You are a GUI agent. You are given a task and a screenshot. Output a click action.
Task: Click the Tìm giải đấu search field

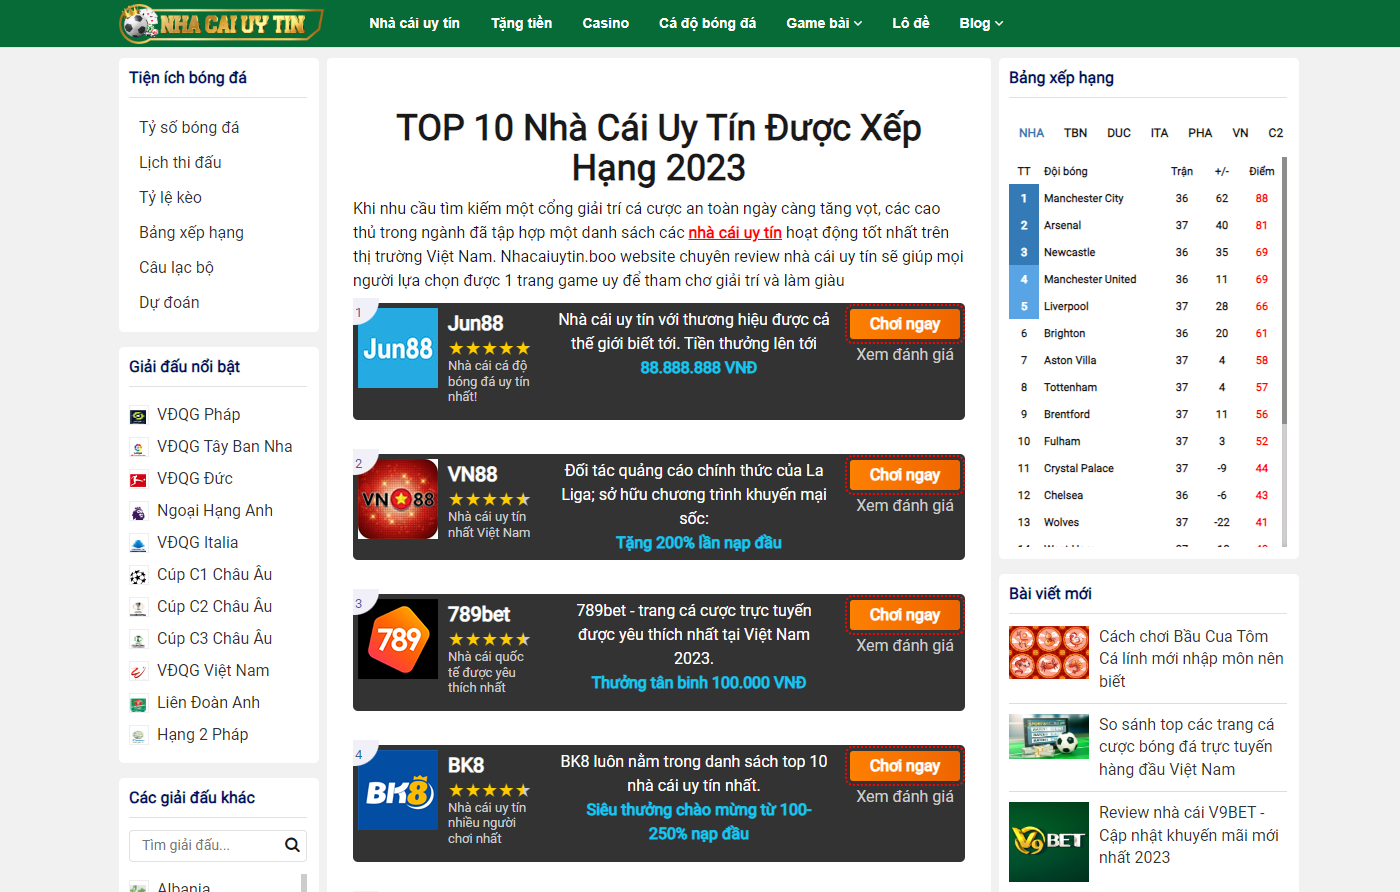(x=208, y=845)
